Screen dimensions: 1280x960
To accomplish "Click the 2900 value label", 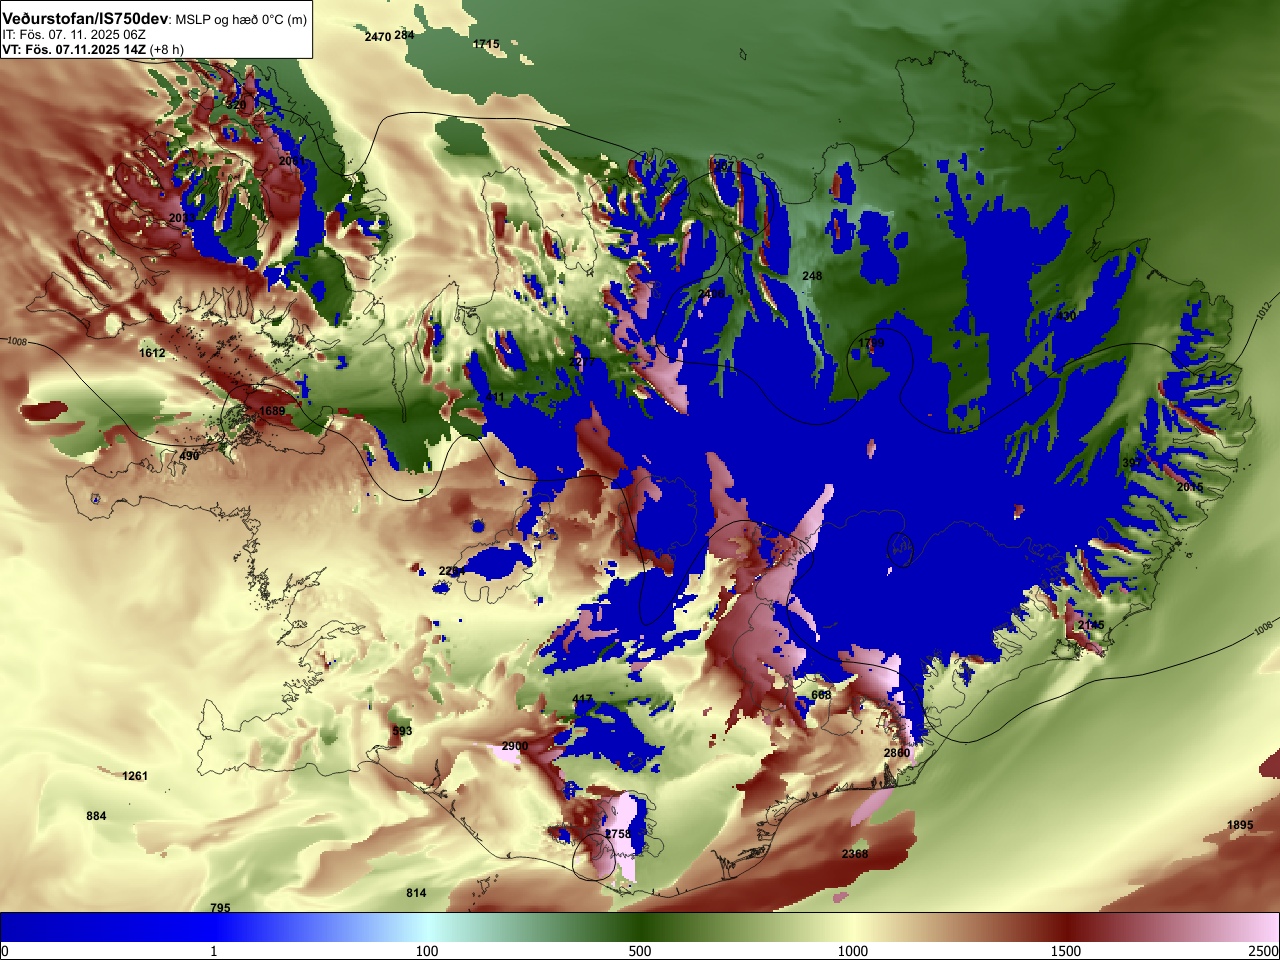I will tap(515, 746).
